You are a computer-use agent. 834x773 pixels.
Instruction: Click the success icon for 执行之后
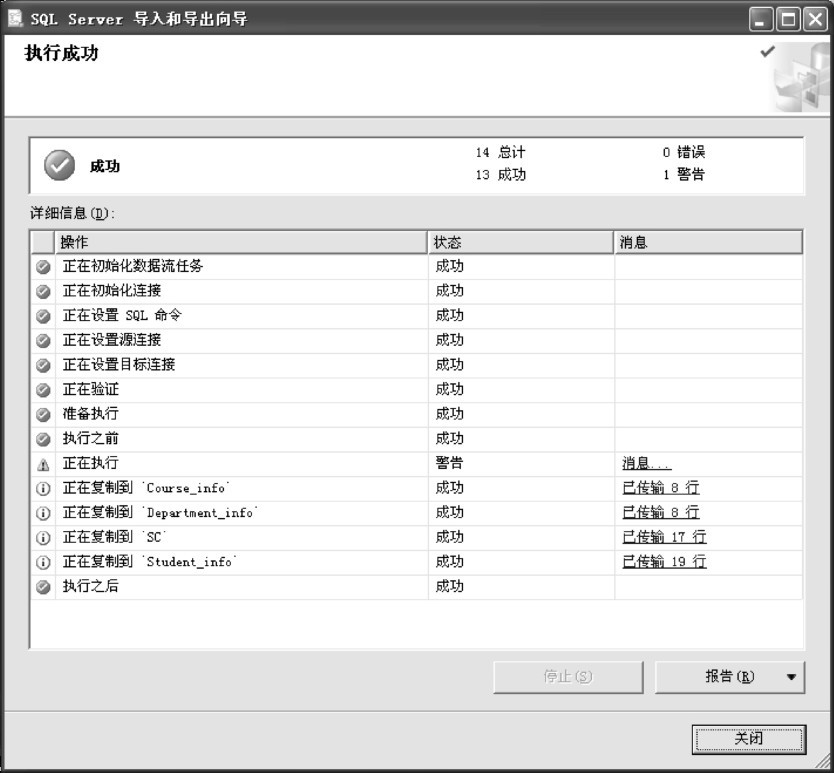tap(43, 587)
